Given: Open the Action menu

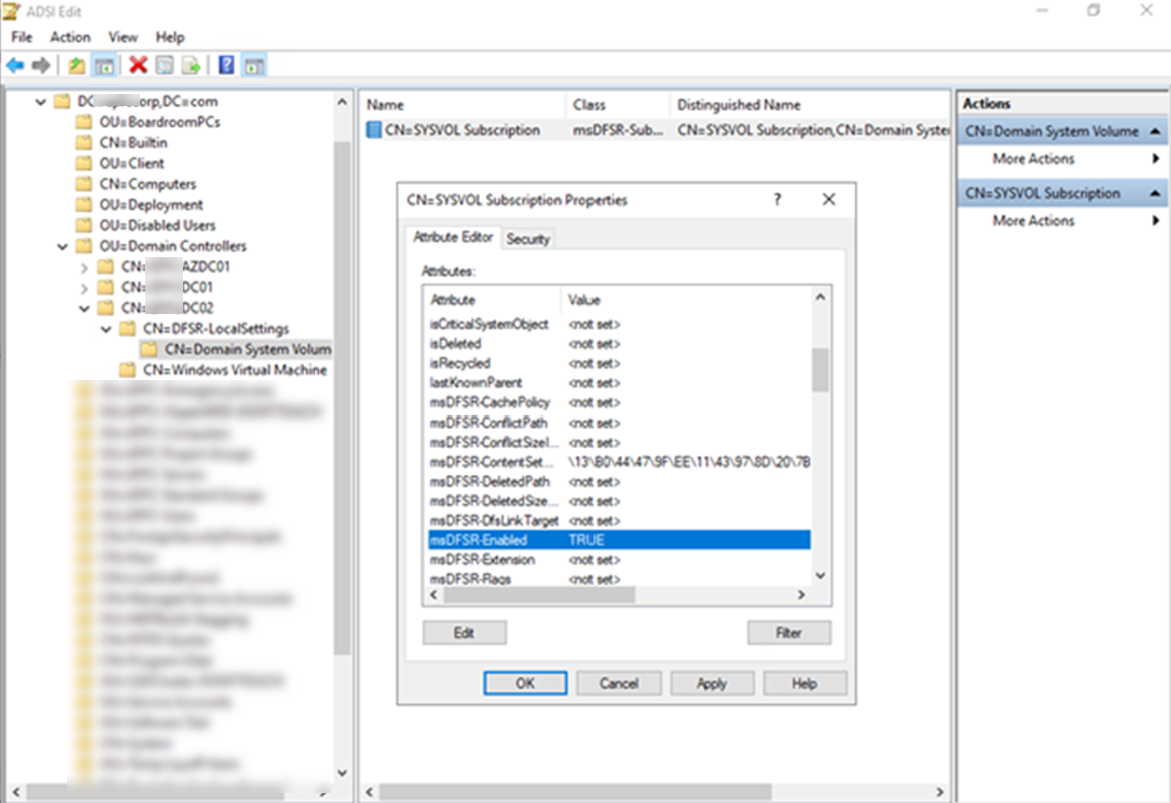Looking at the screenshot, I should click(x=70, y=37).
